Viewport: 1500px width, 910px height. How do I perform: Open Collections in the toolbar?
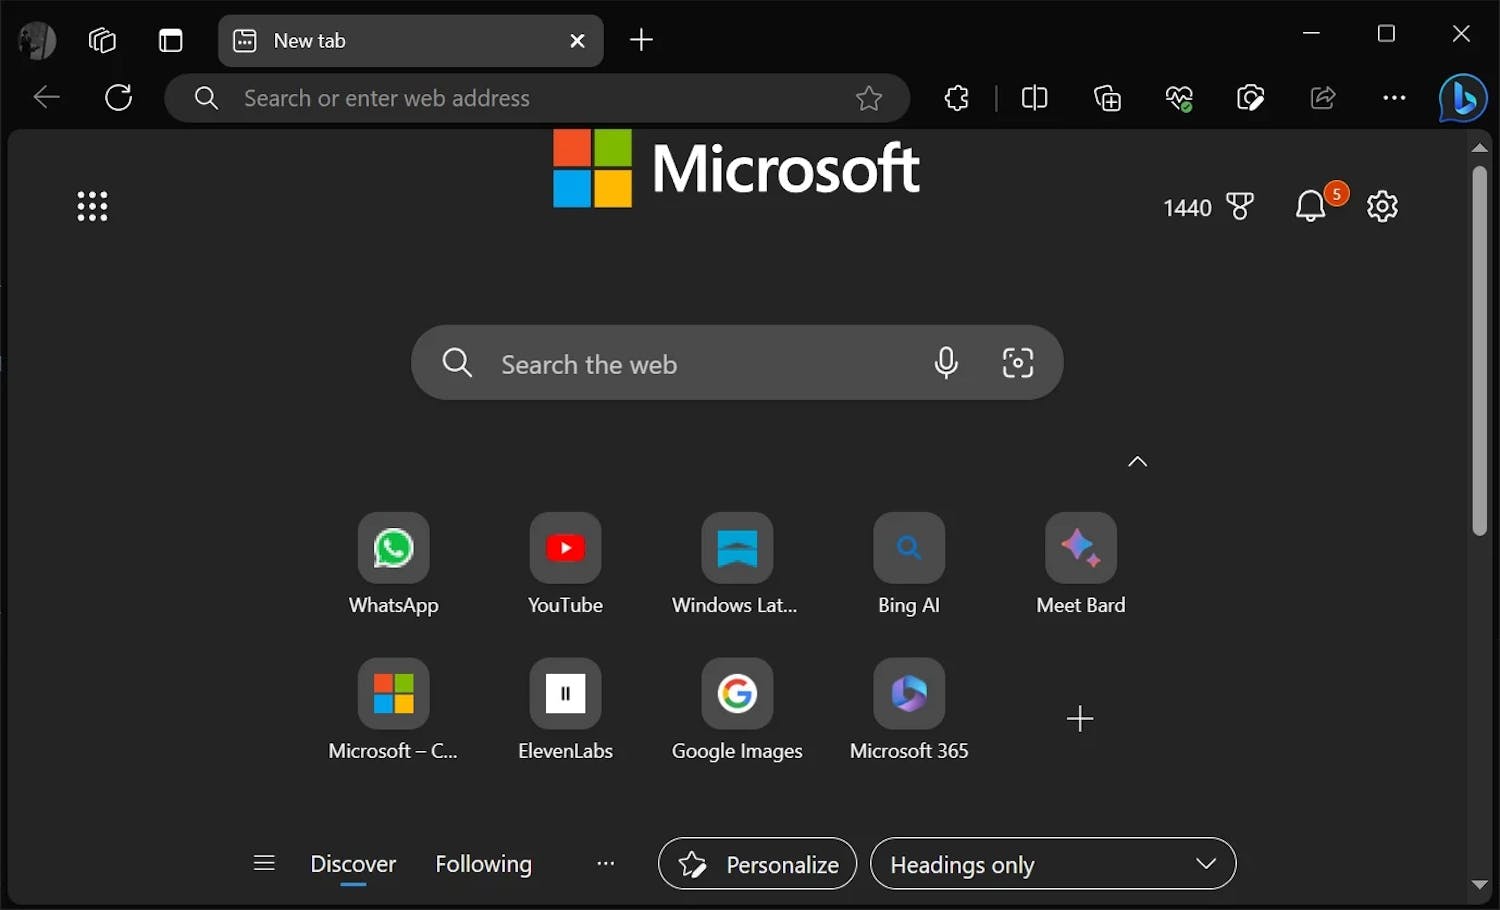pyautogui.click(x=1107, y=97)
